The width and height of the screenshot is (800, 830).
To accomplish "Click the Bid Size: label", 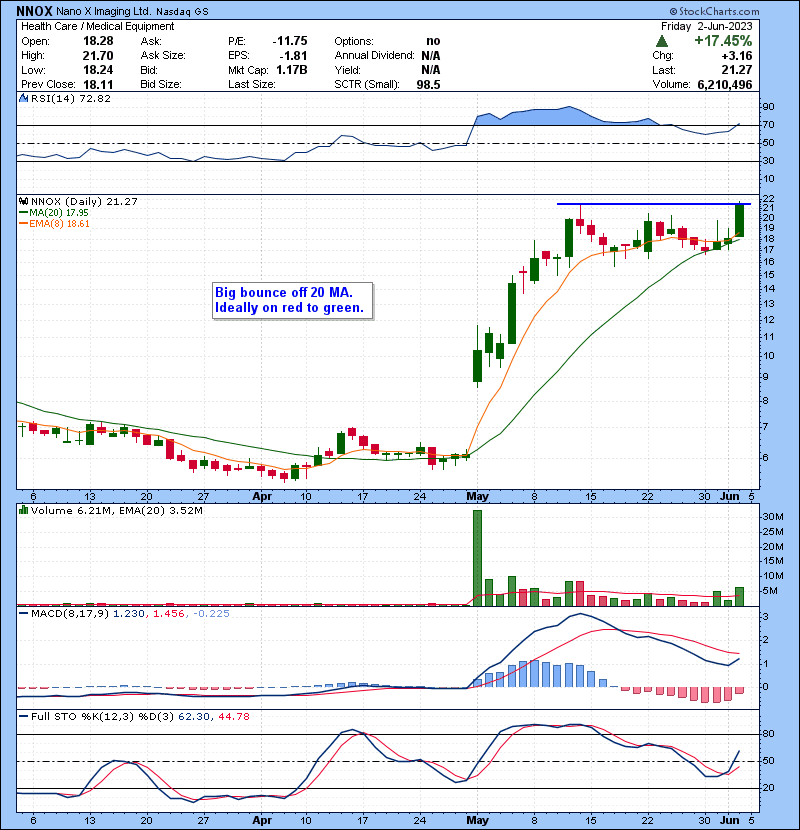I will point(161,84).
